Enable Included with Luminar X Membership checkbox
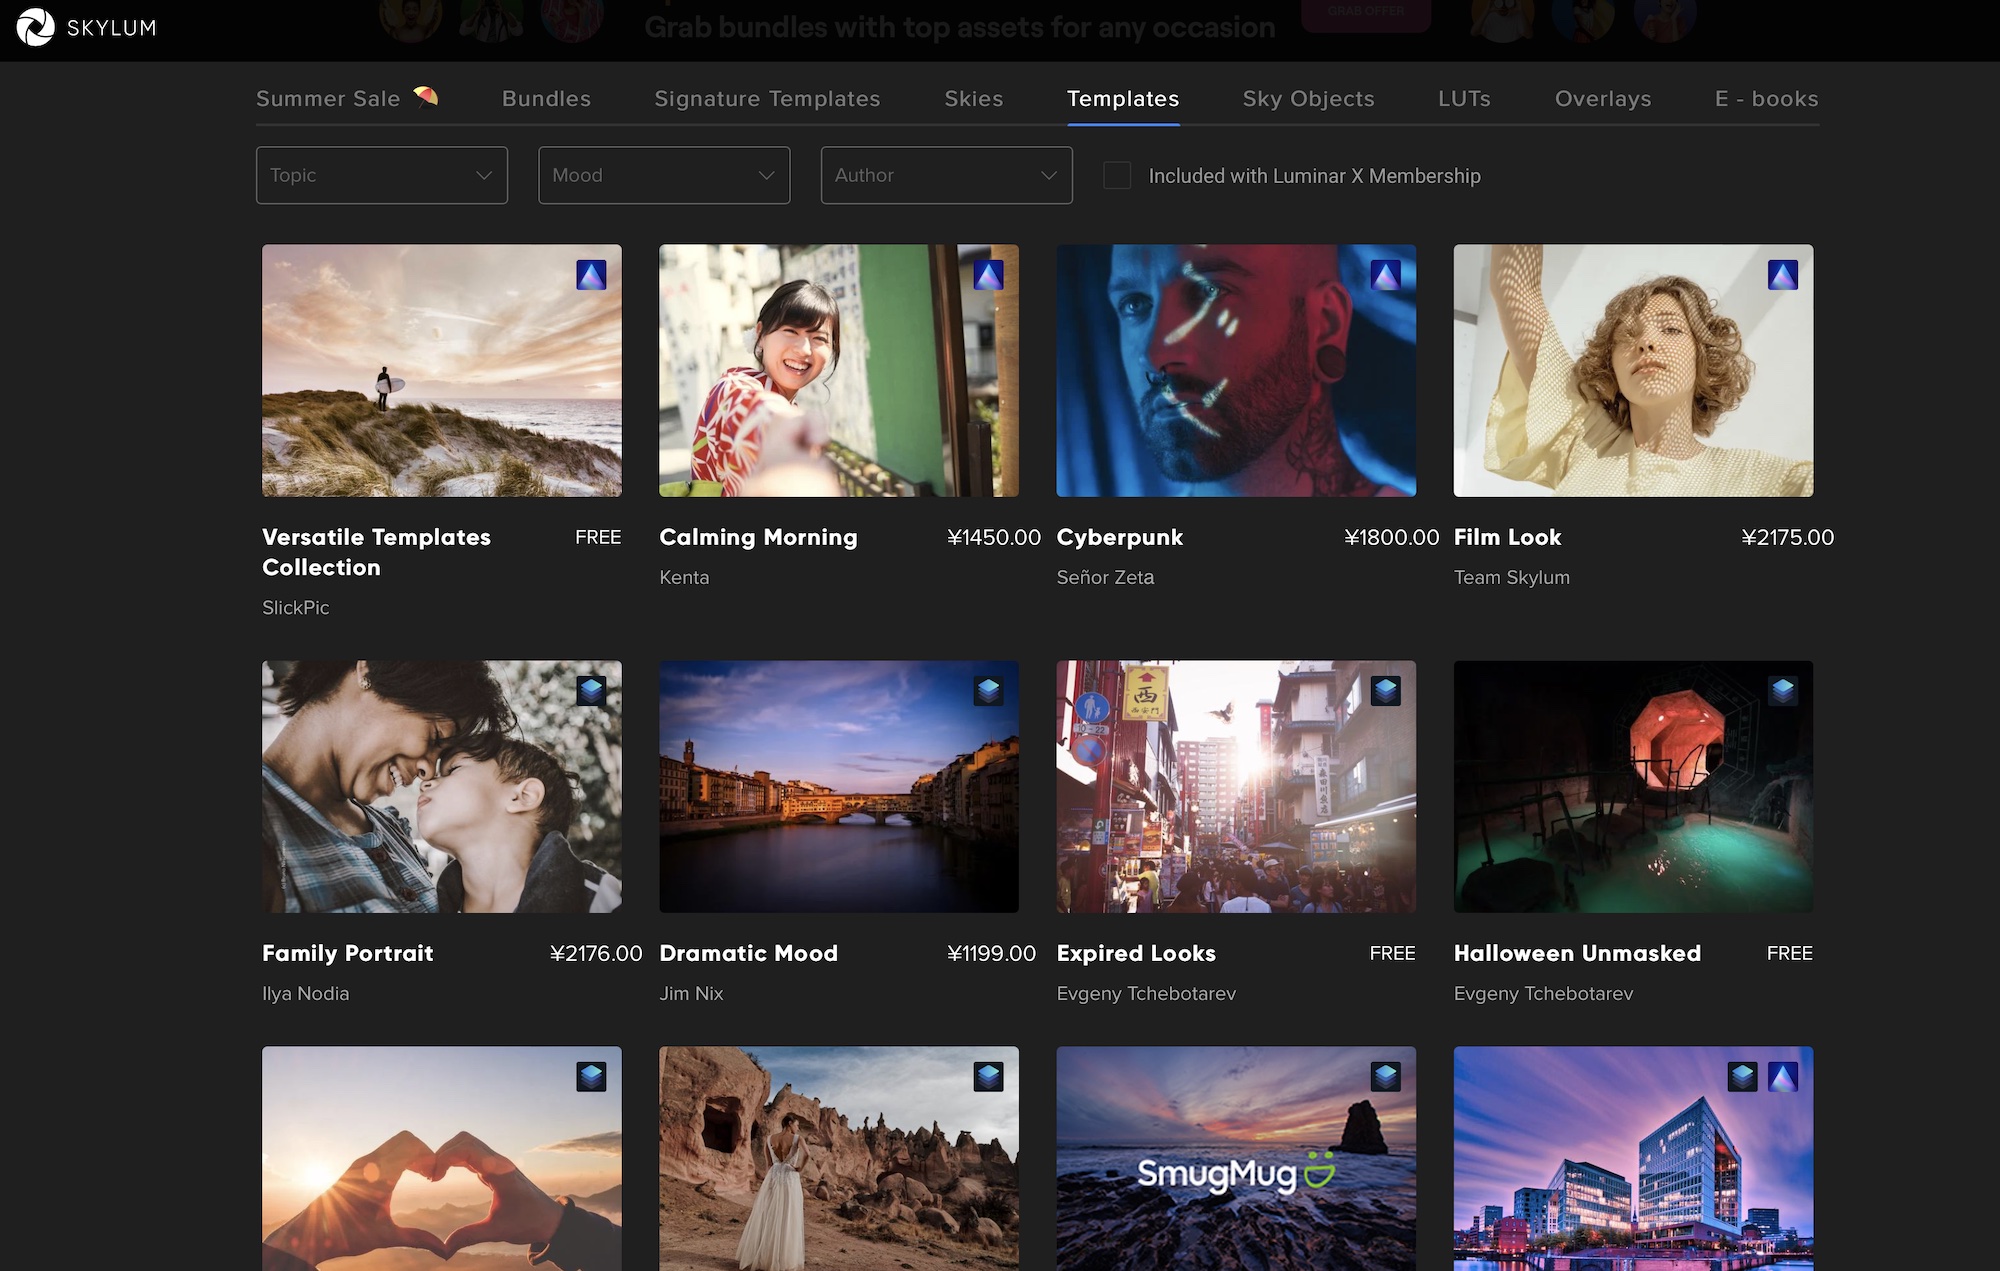The image size is (2000, 1271). click(x=1117, y=176)
